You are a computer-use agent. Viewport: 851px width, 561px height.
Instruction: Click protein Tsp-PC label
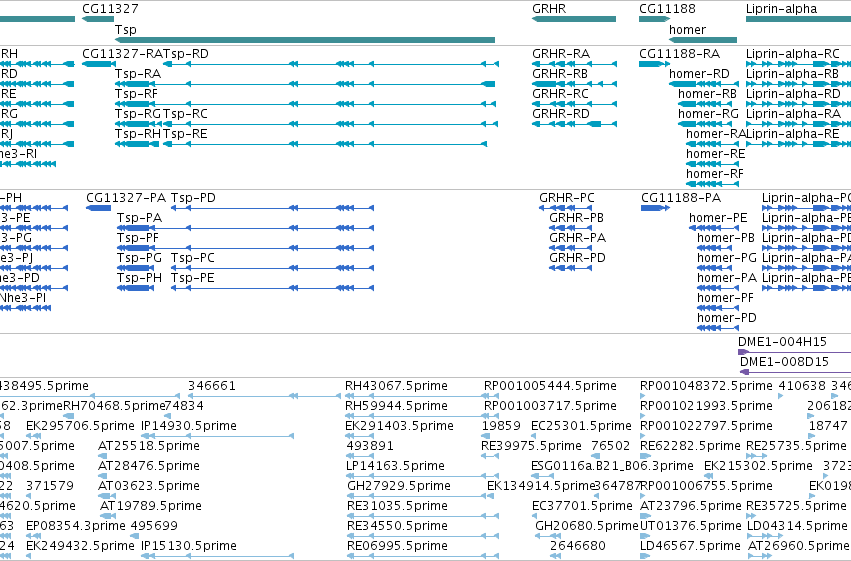pyautogui.click(x=193, y=258)
